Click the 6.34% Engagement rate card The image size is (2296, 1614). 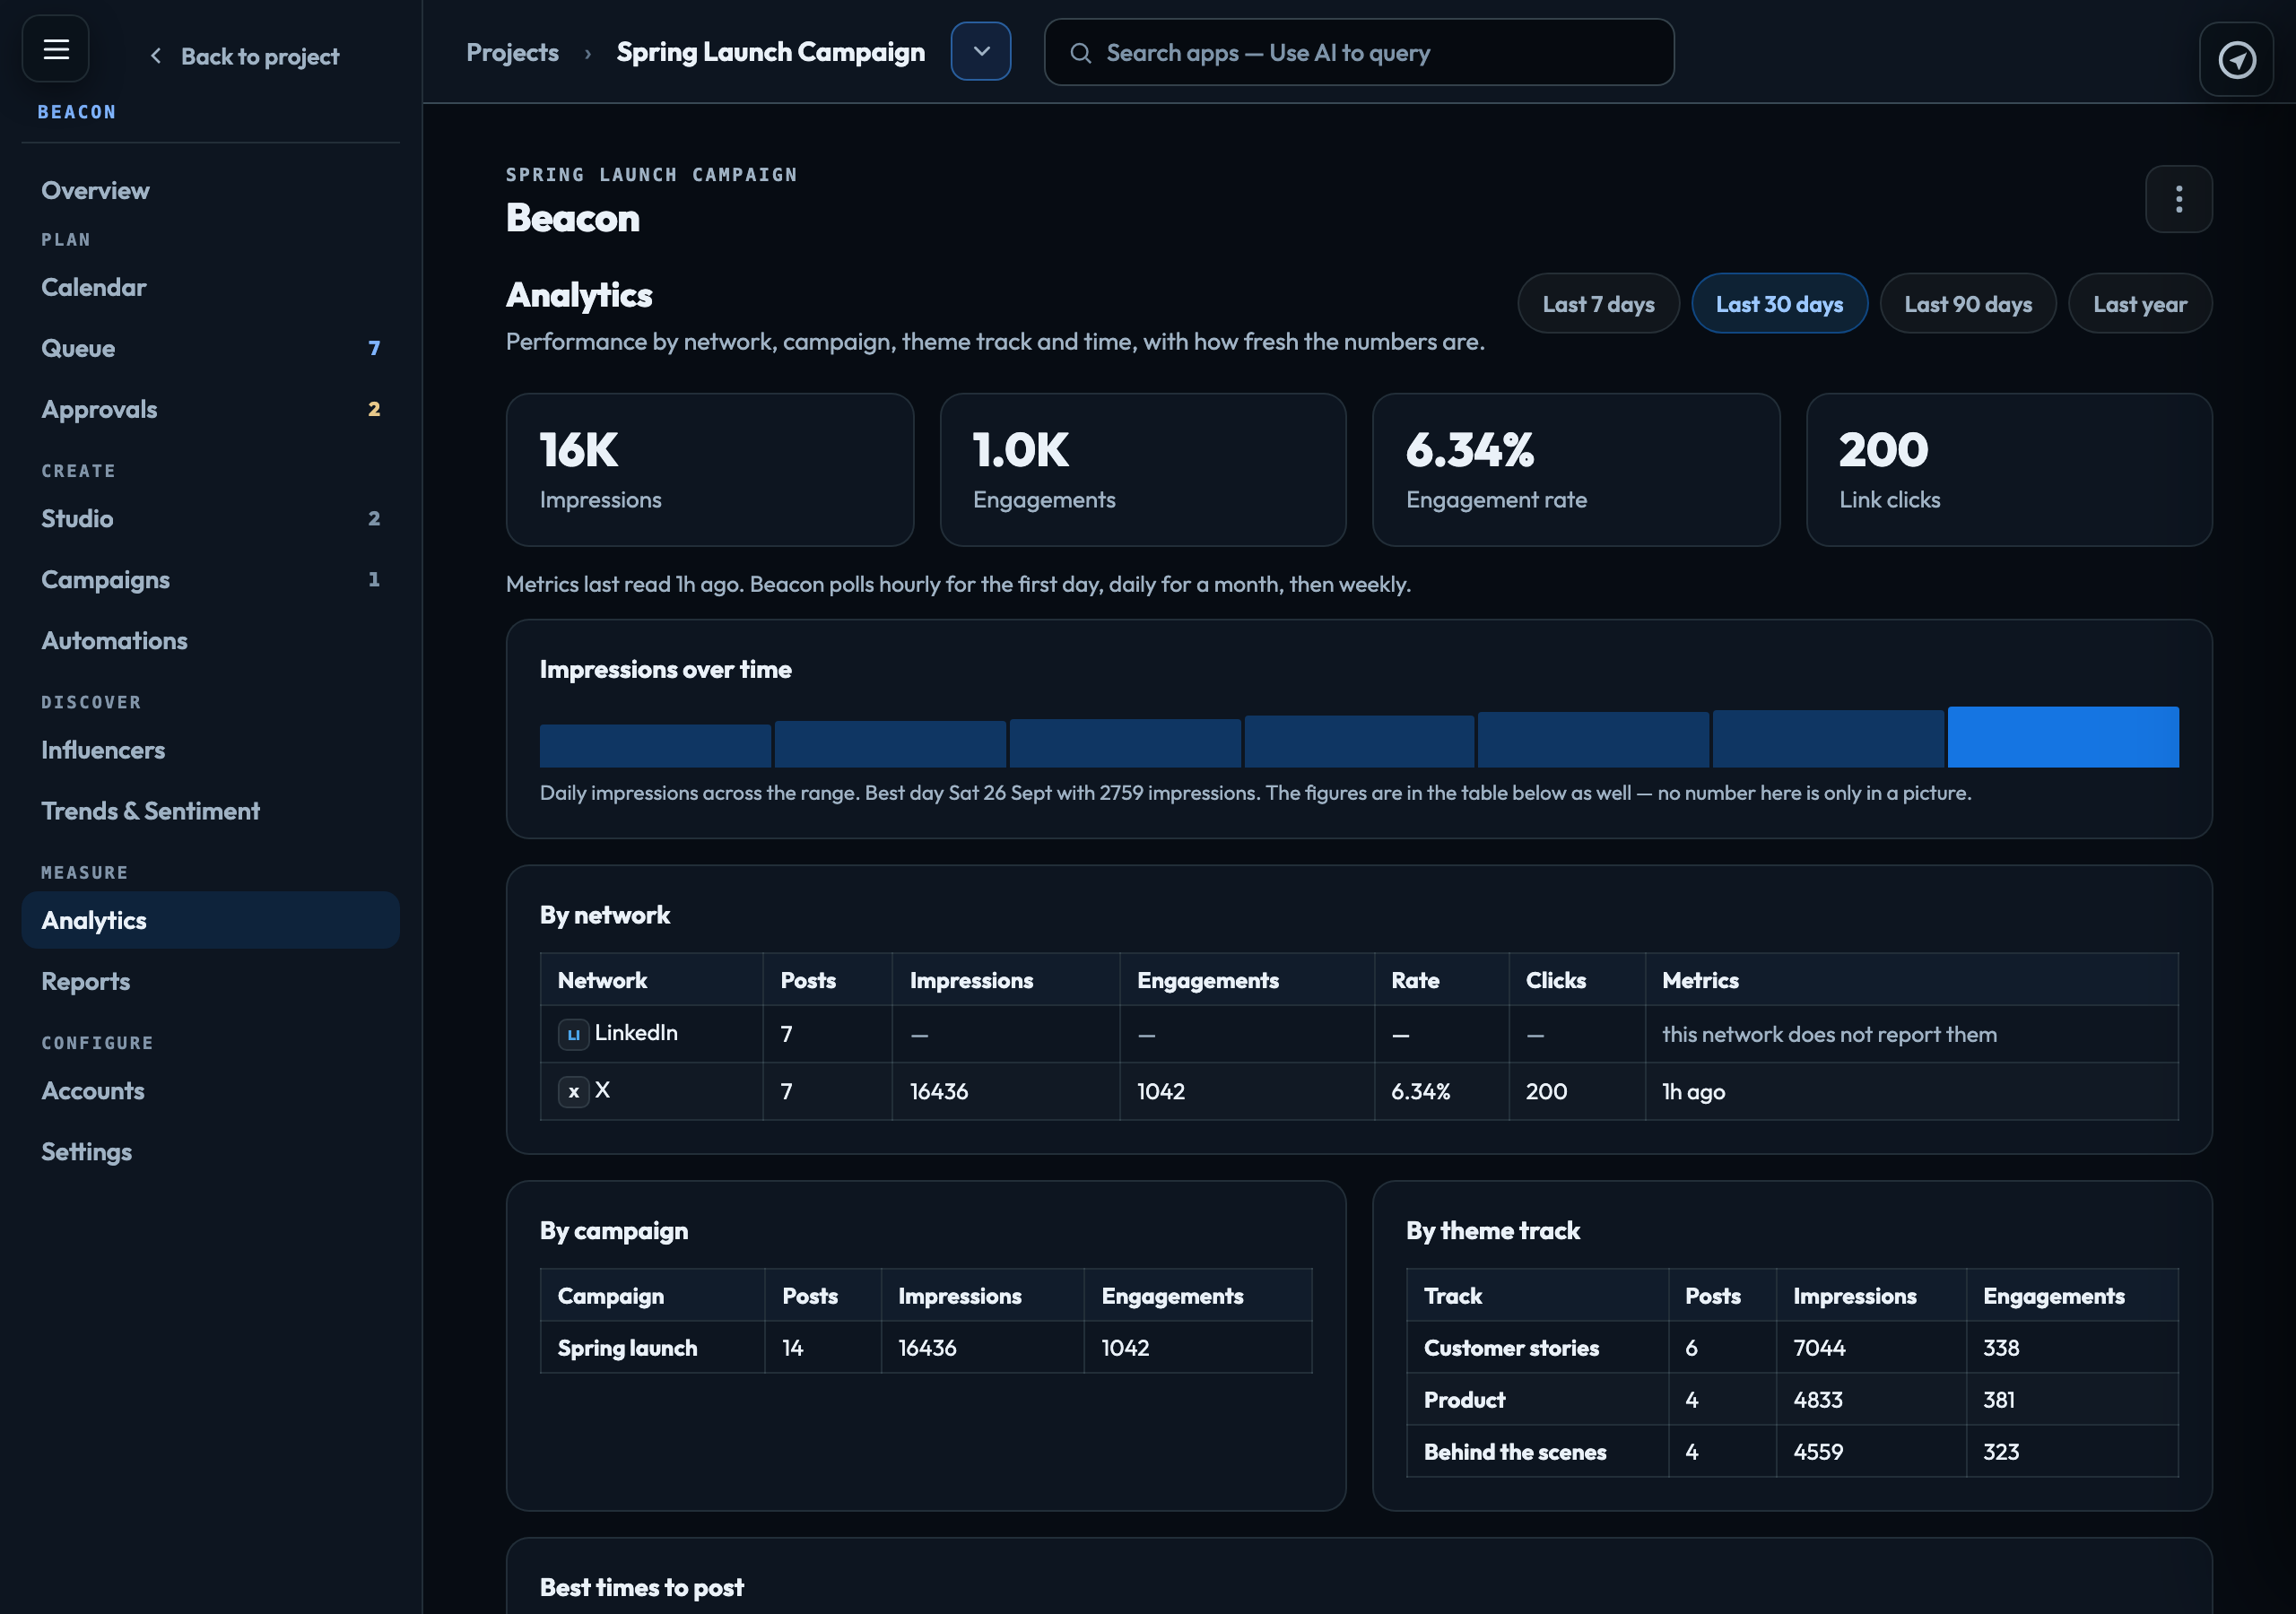(1576, 470)
